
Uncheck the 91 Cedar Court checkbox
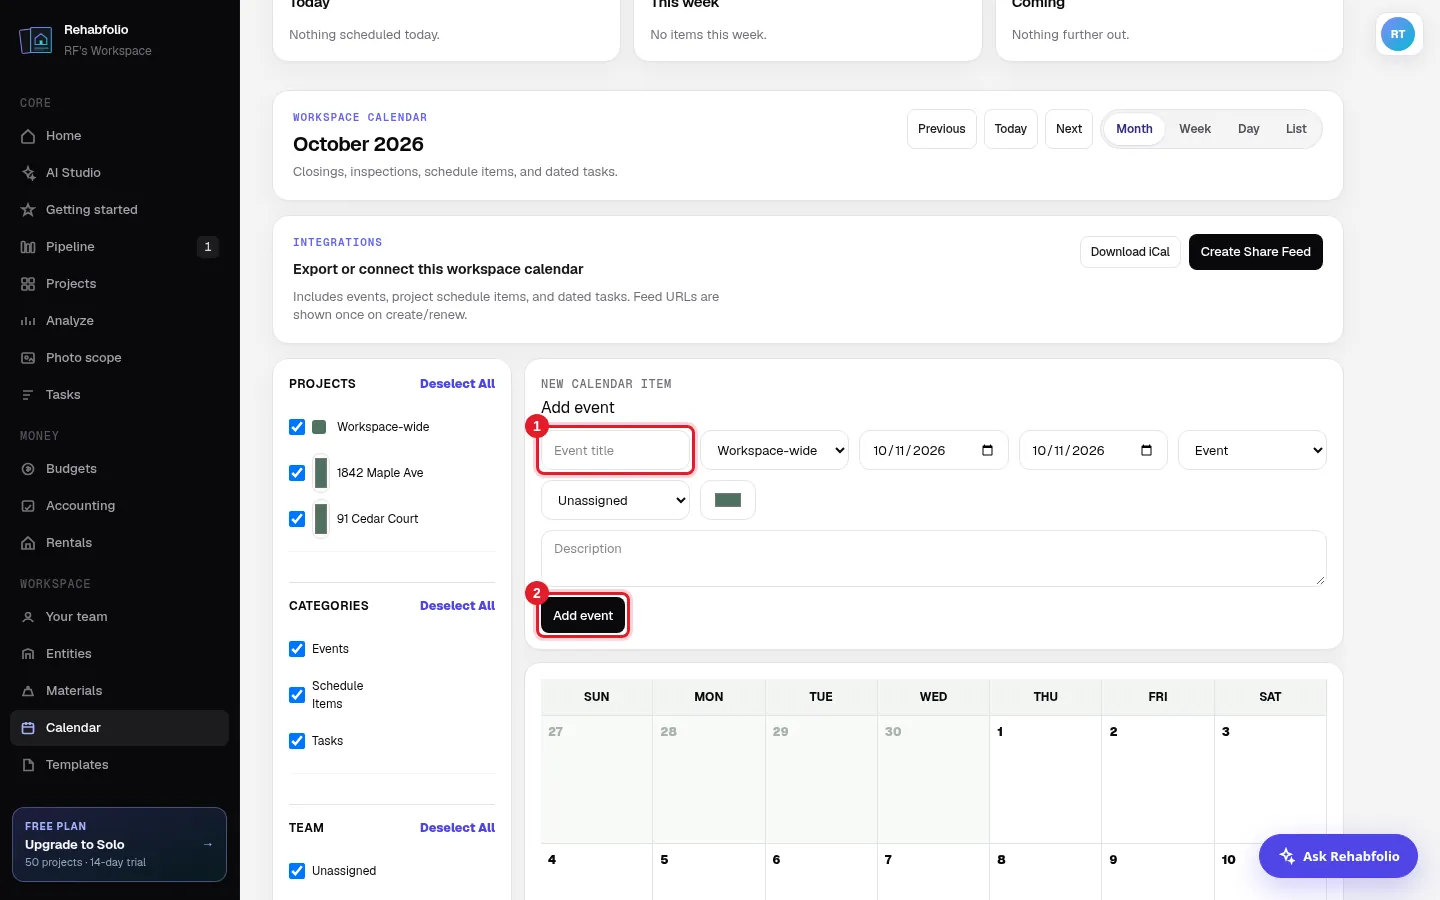297,519
